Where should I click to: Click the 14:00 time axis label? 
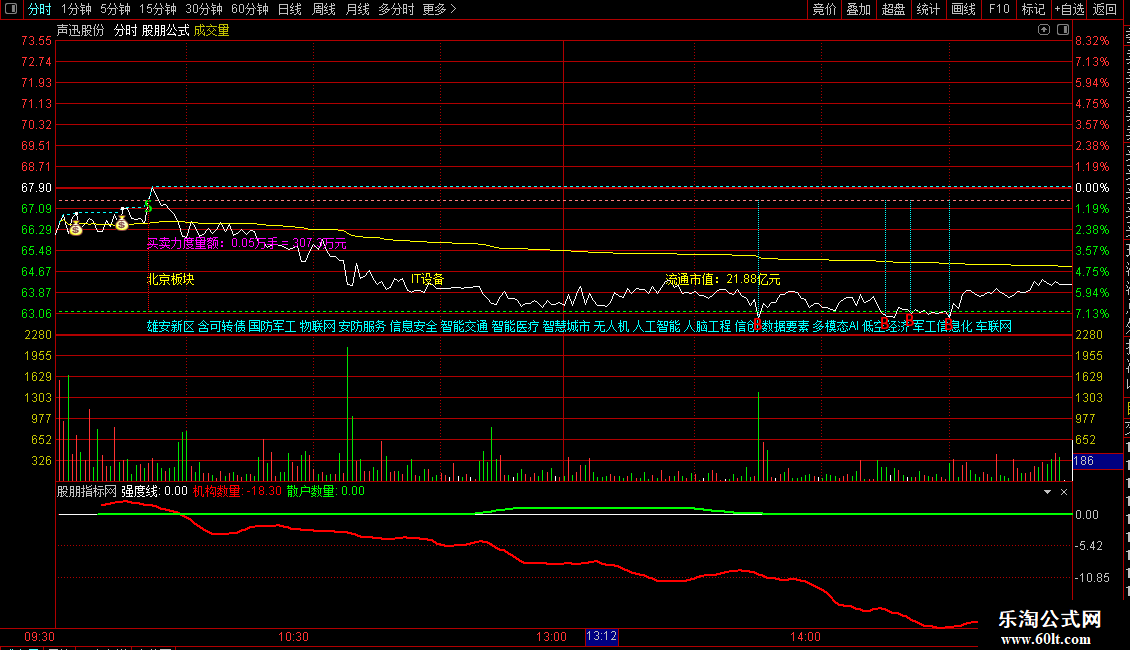[x=805, y=637]
